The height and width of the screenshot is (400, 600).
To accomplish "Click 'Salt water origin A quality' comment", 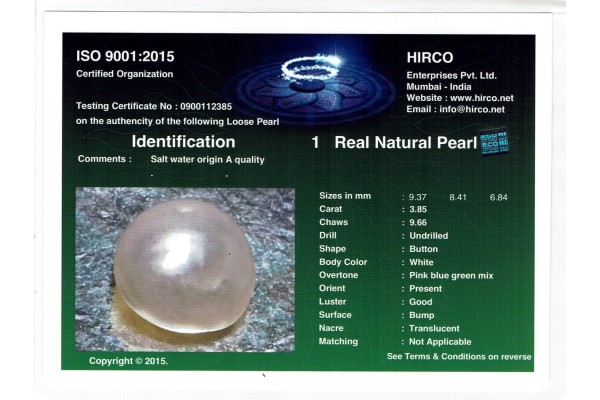I will pyautogui.click(x=207, y=160).
